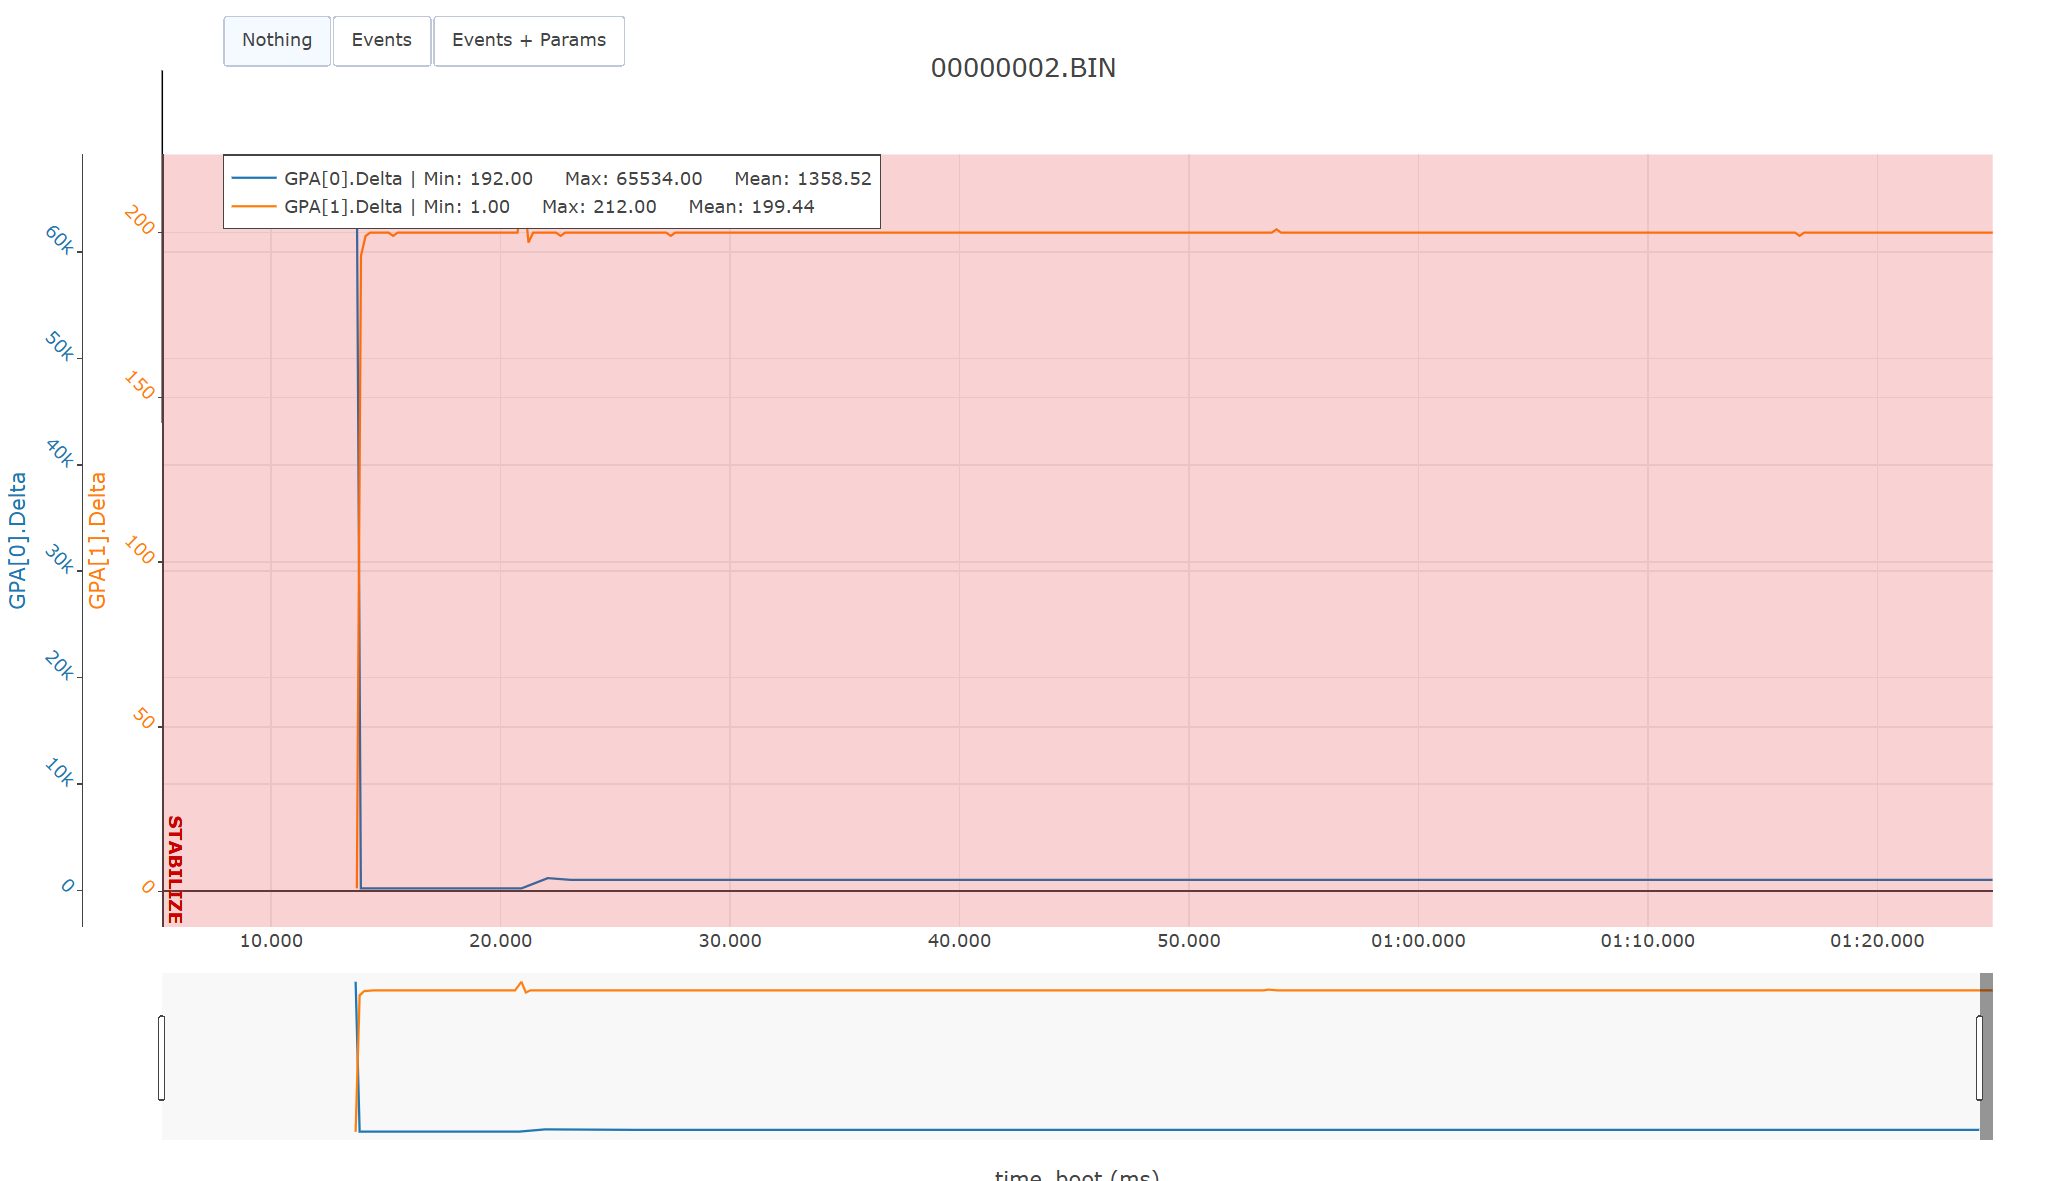Toggle GPA[1].Delta trace in legend

343,206
